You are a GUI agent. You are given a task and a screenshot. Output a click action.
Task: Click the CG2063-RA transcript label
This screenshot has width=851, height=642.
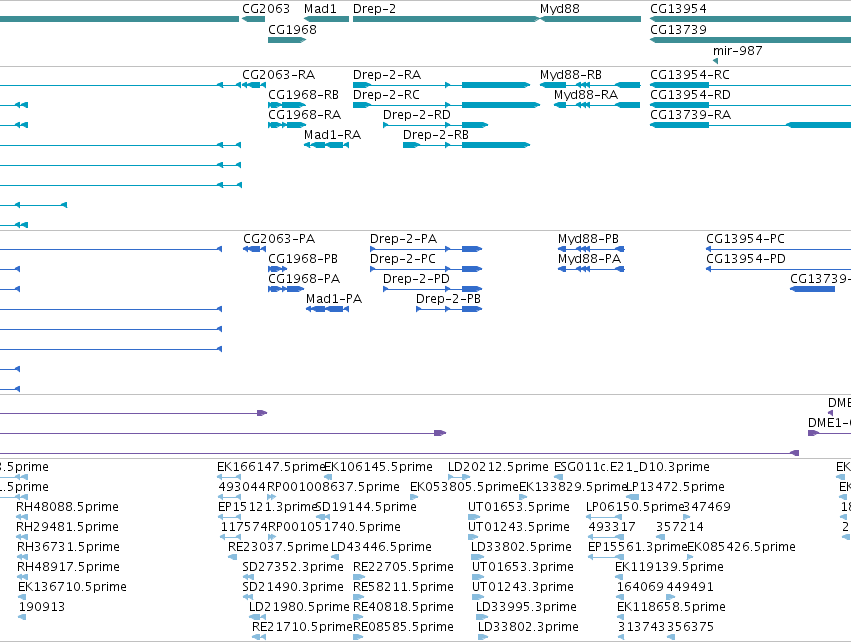coord(278,74)
